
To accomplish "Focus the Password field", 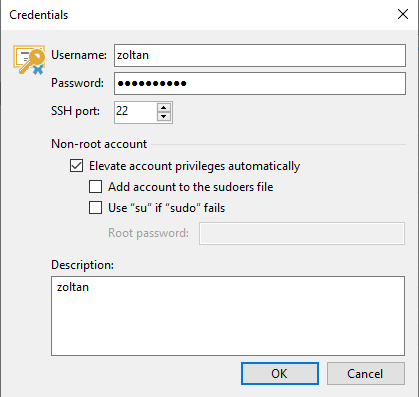I will point(260,83).
